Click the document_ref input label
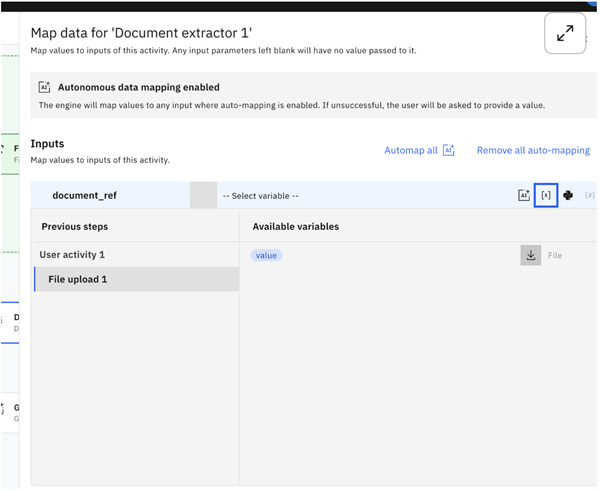 click(x=84, y=196)
